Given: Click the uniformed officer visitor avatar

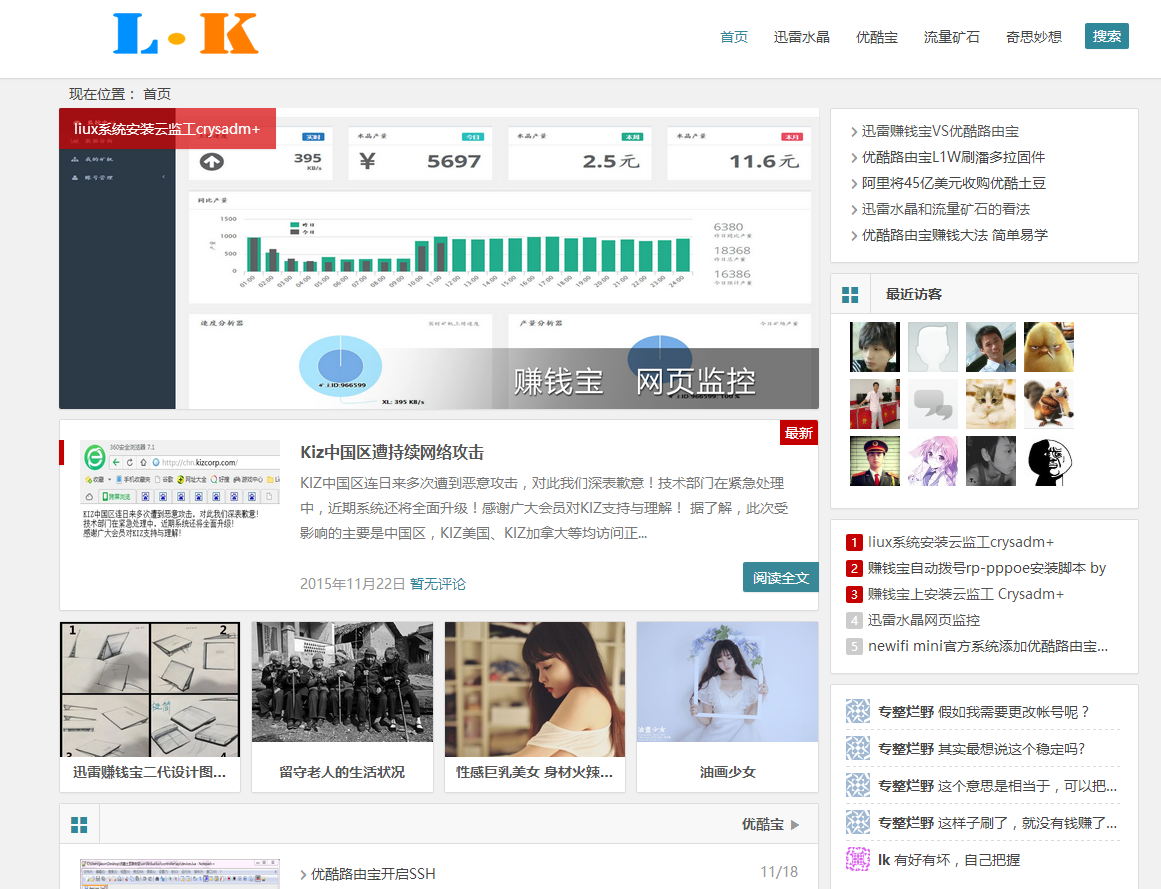Looking at the screenshot, I should [874, 461].
